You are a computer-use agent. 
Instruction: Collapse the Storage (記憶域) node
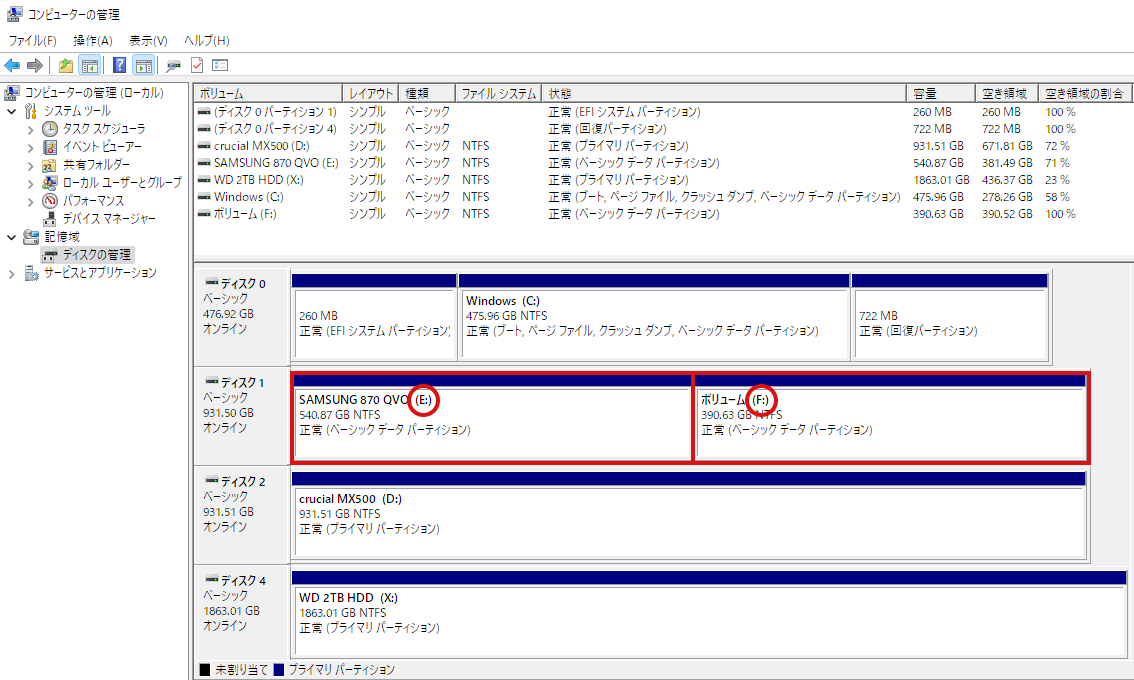12,237
